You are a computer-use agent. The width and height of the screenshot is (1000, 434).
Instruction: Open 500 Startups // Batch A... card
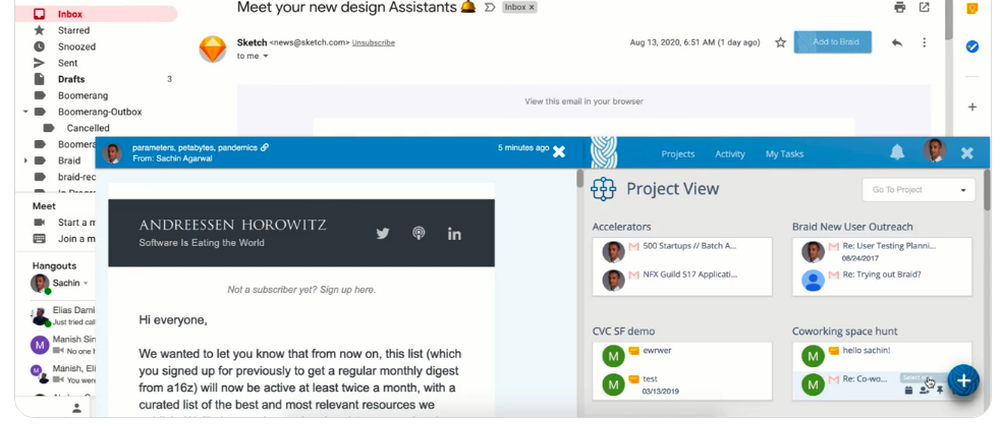tap(682, 250)
